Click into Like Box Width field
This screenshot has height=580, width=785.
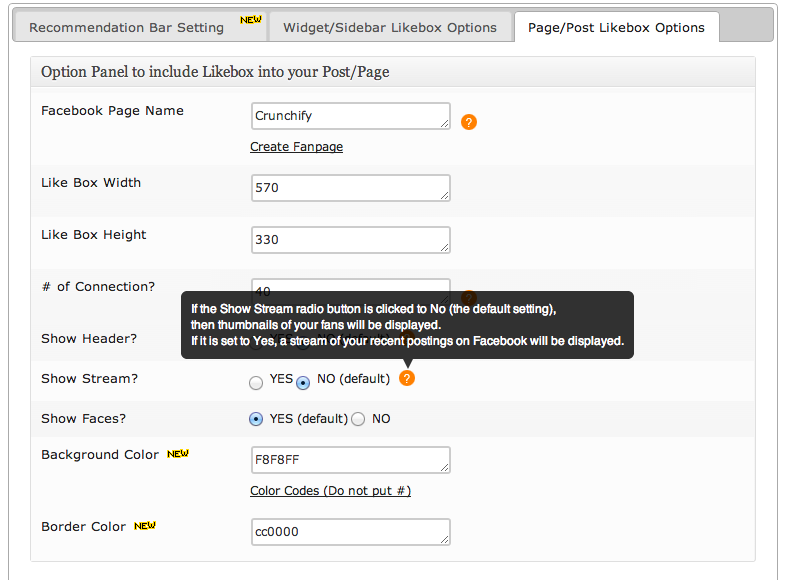350,188
